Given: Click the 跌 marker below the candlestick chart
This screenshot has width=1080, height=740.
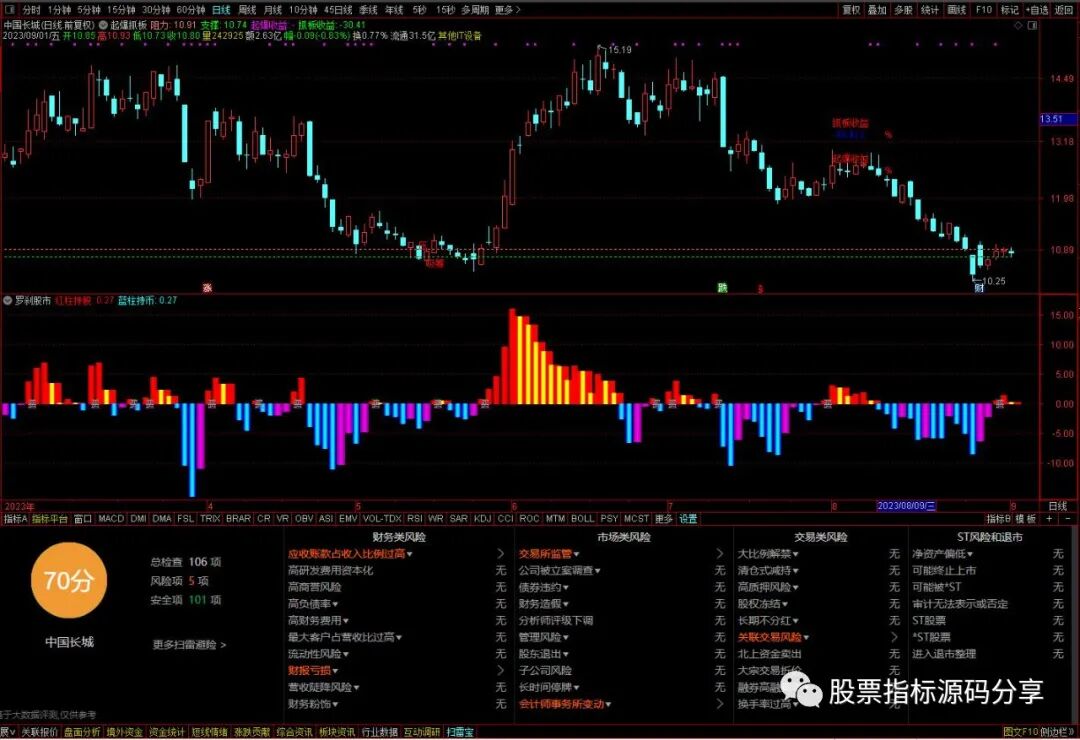Looking at the screenshot, I should pos(722,288).
